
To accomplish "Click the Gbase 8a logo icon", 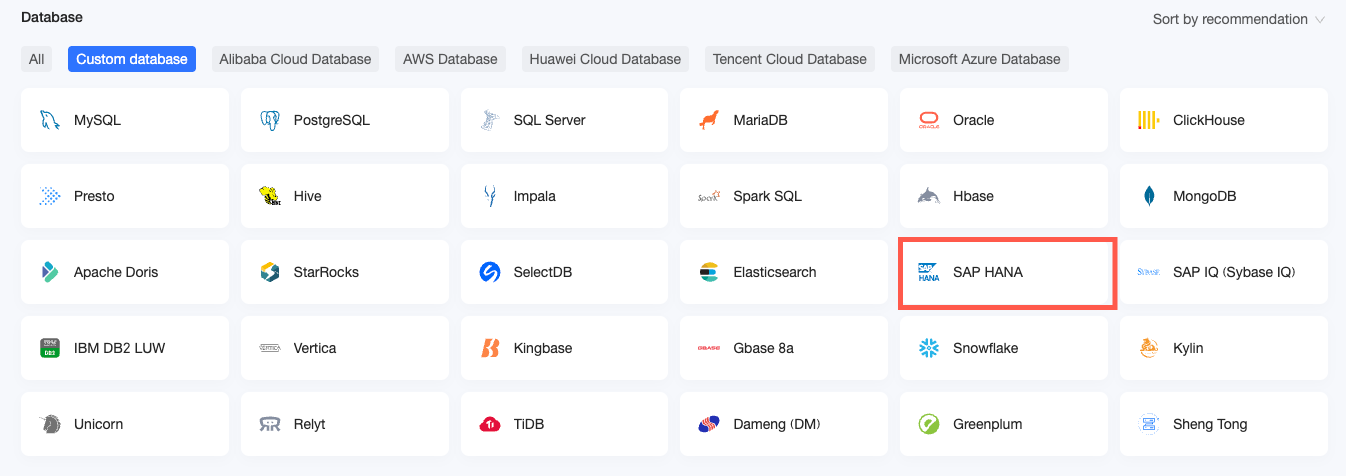I will click(x=709, y=348).
